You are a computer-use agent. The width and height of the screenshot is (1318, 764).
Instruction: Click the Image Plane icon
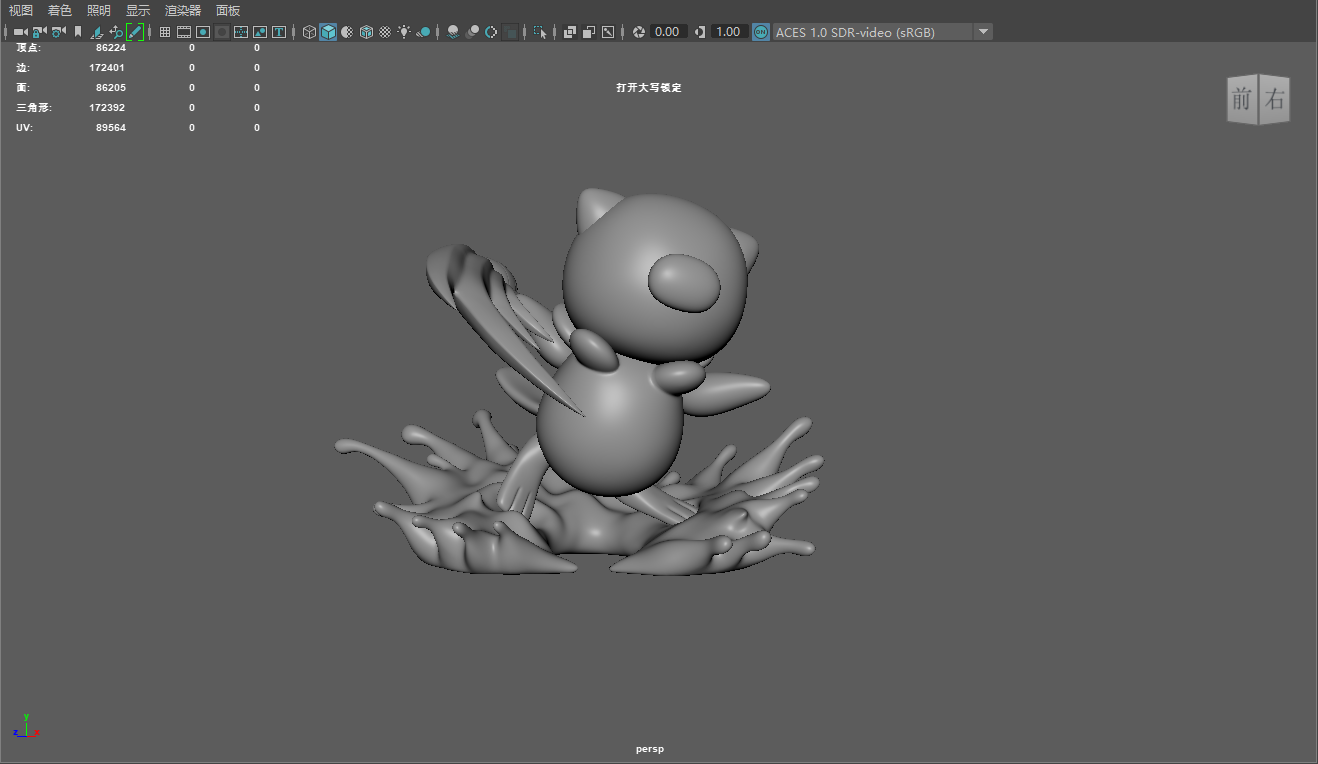point(97,32)
